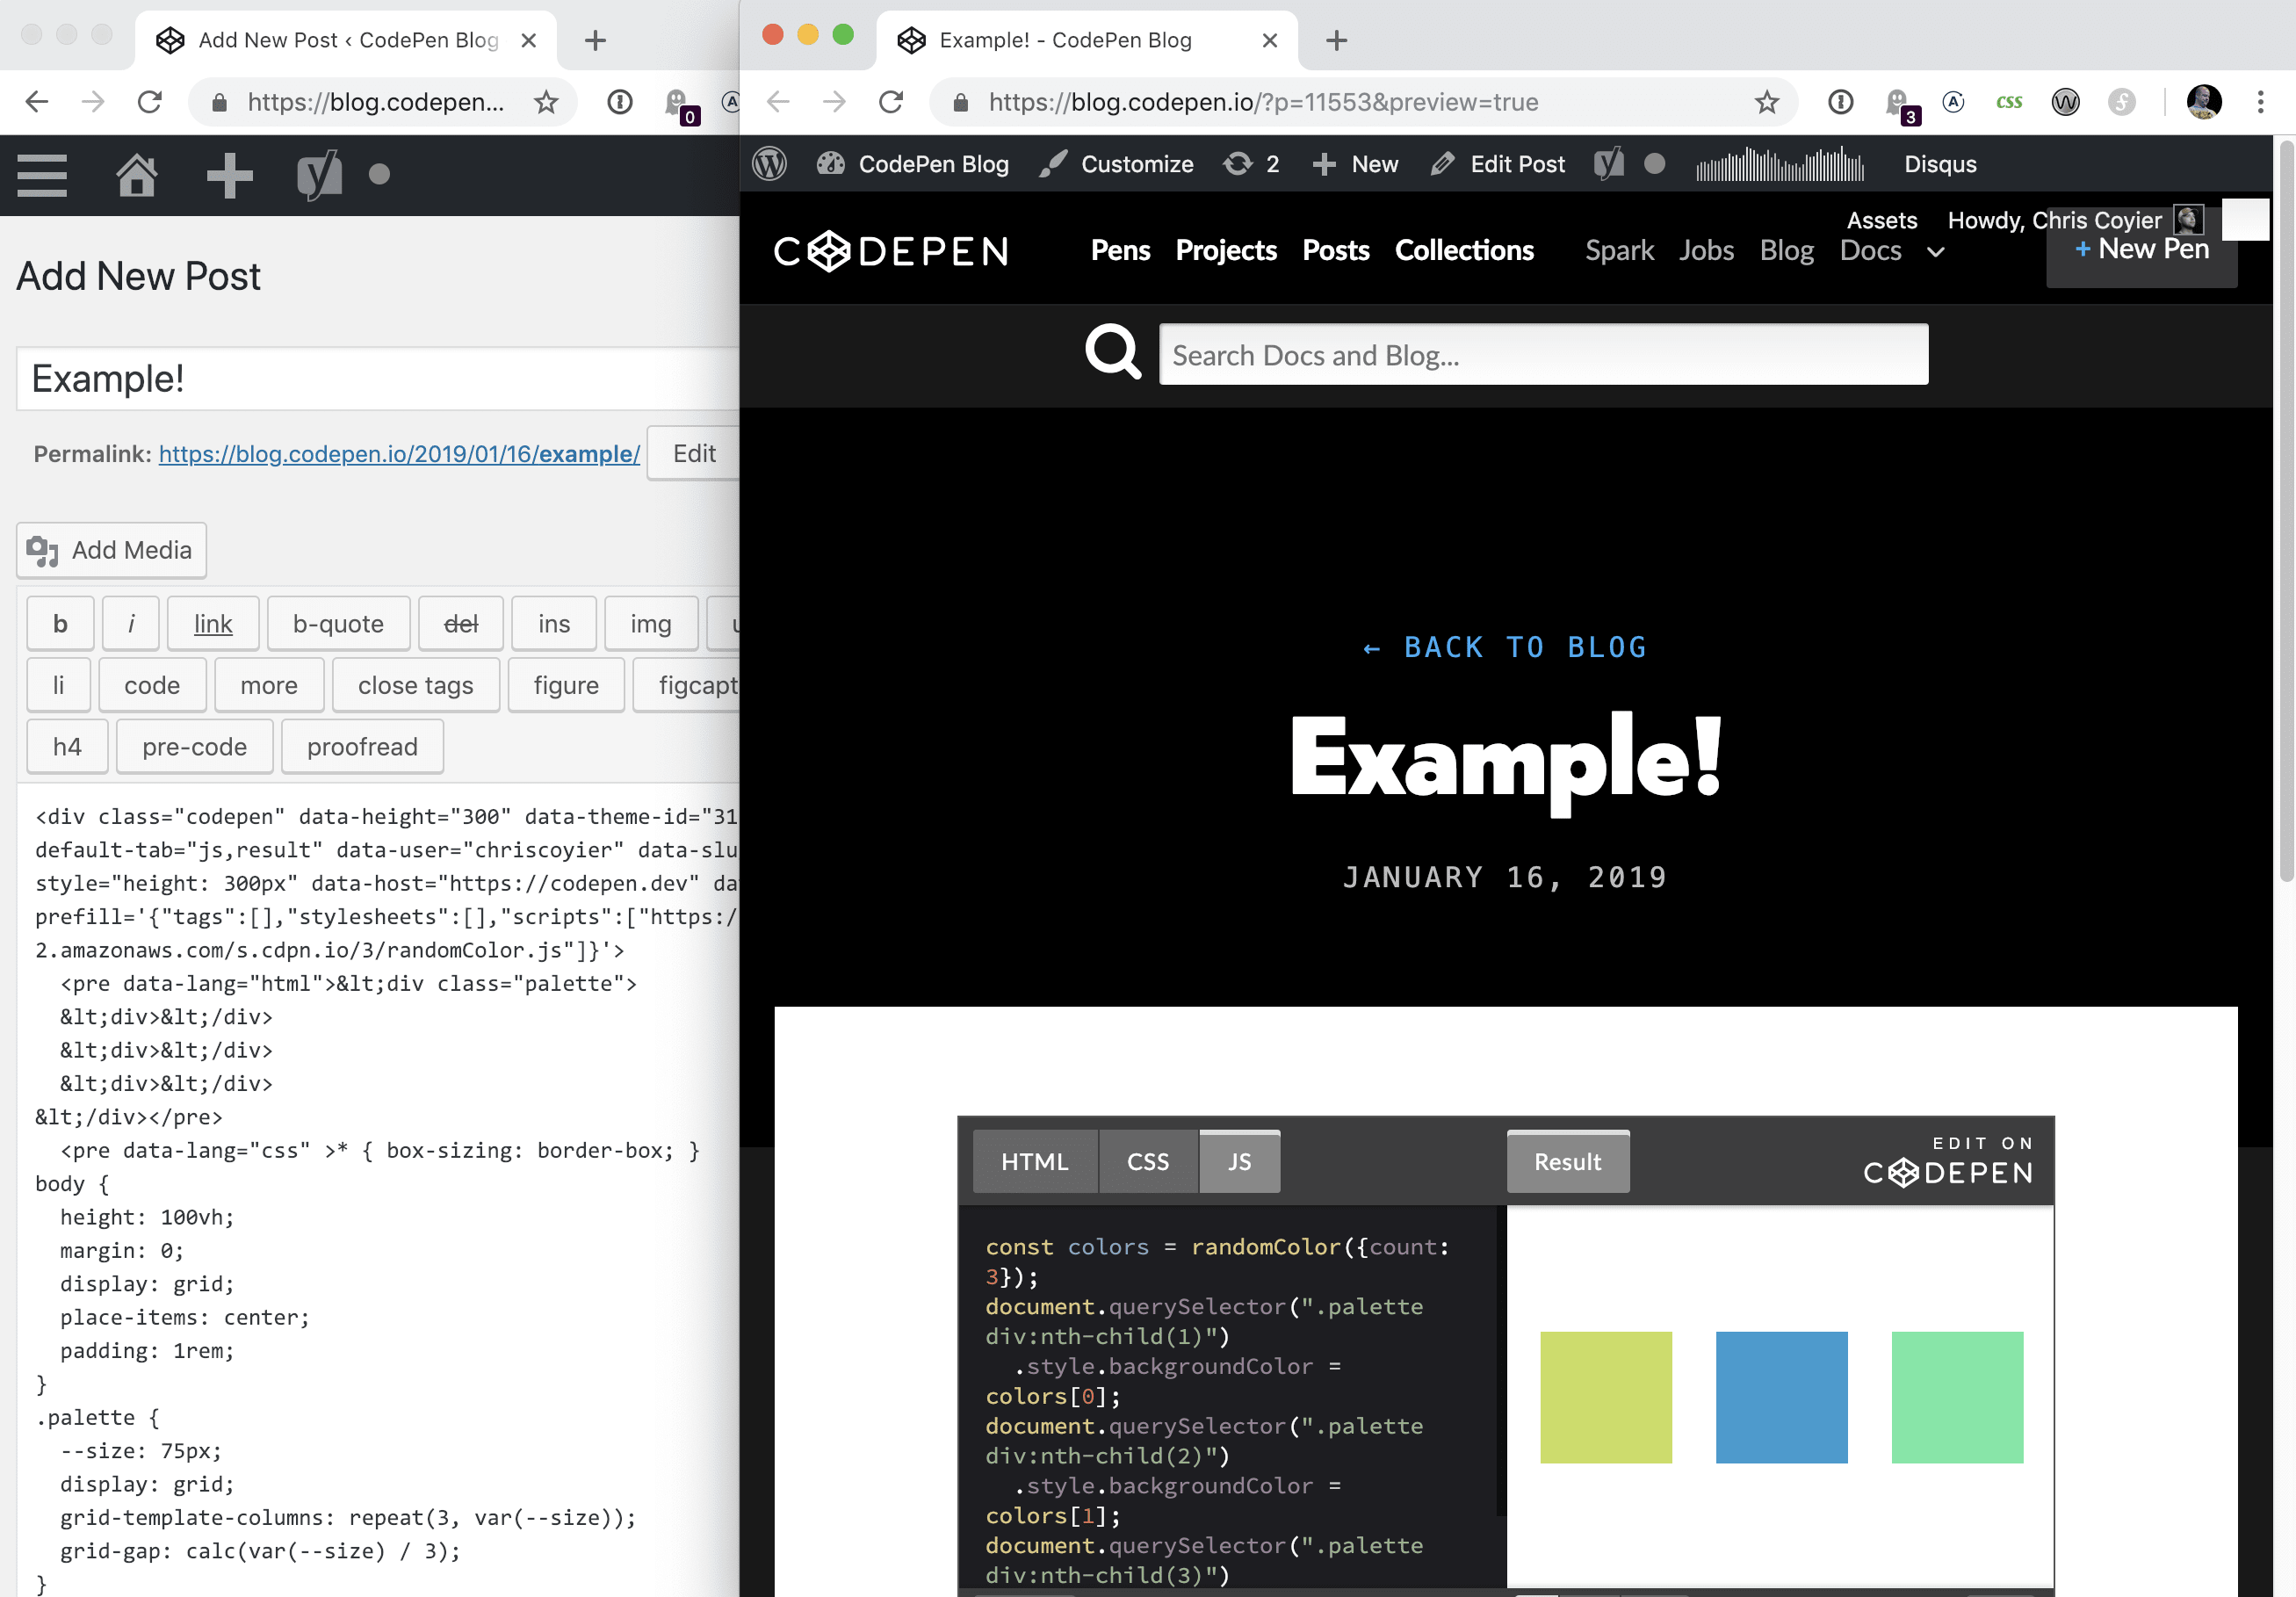Open Spark link in header
The width and height of the screenshot is (2296, 1597).
[x=1619, y=250]
